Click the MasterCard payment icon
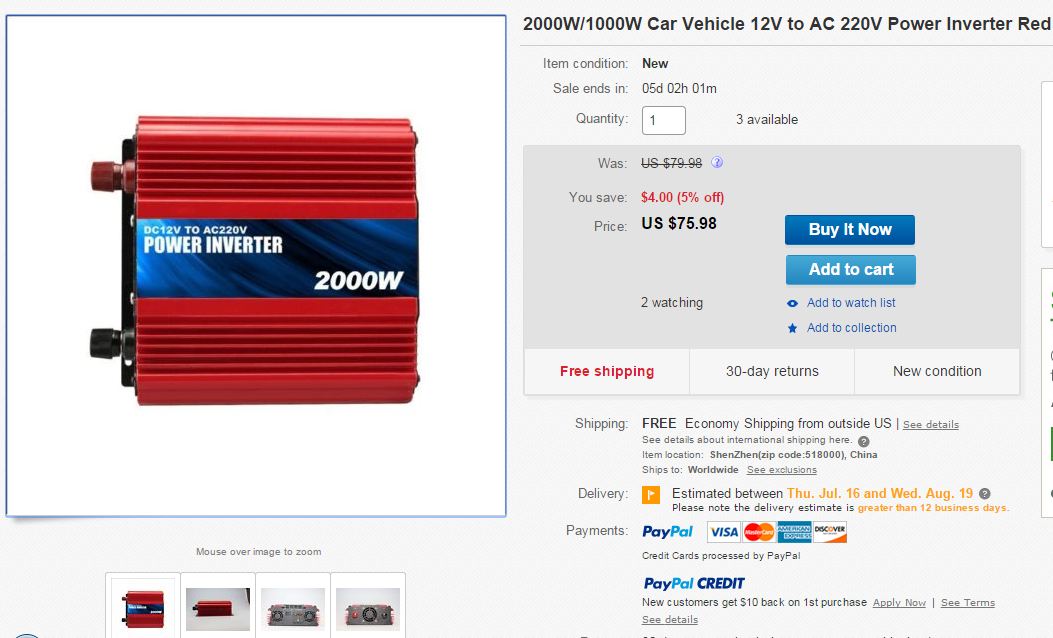 coord(759,532)
